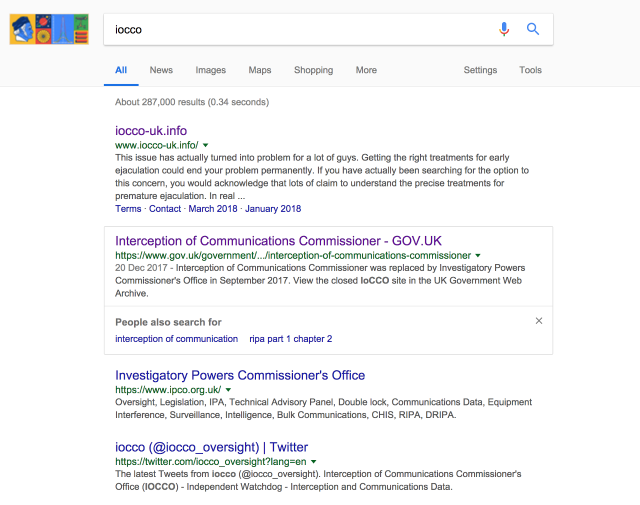
Task: Open the January 2018 sitelink
Action: click(273, 209)
